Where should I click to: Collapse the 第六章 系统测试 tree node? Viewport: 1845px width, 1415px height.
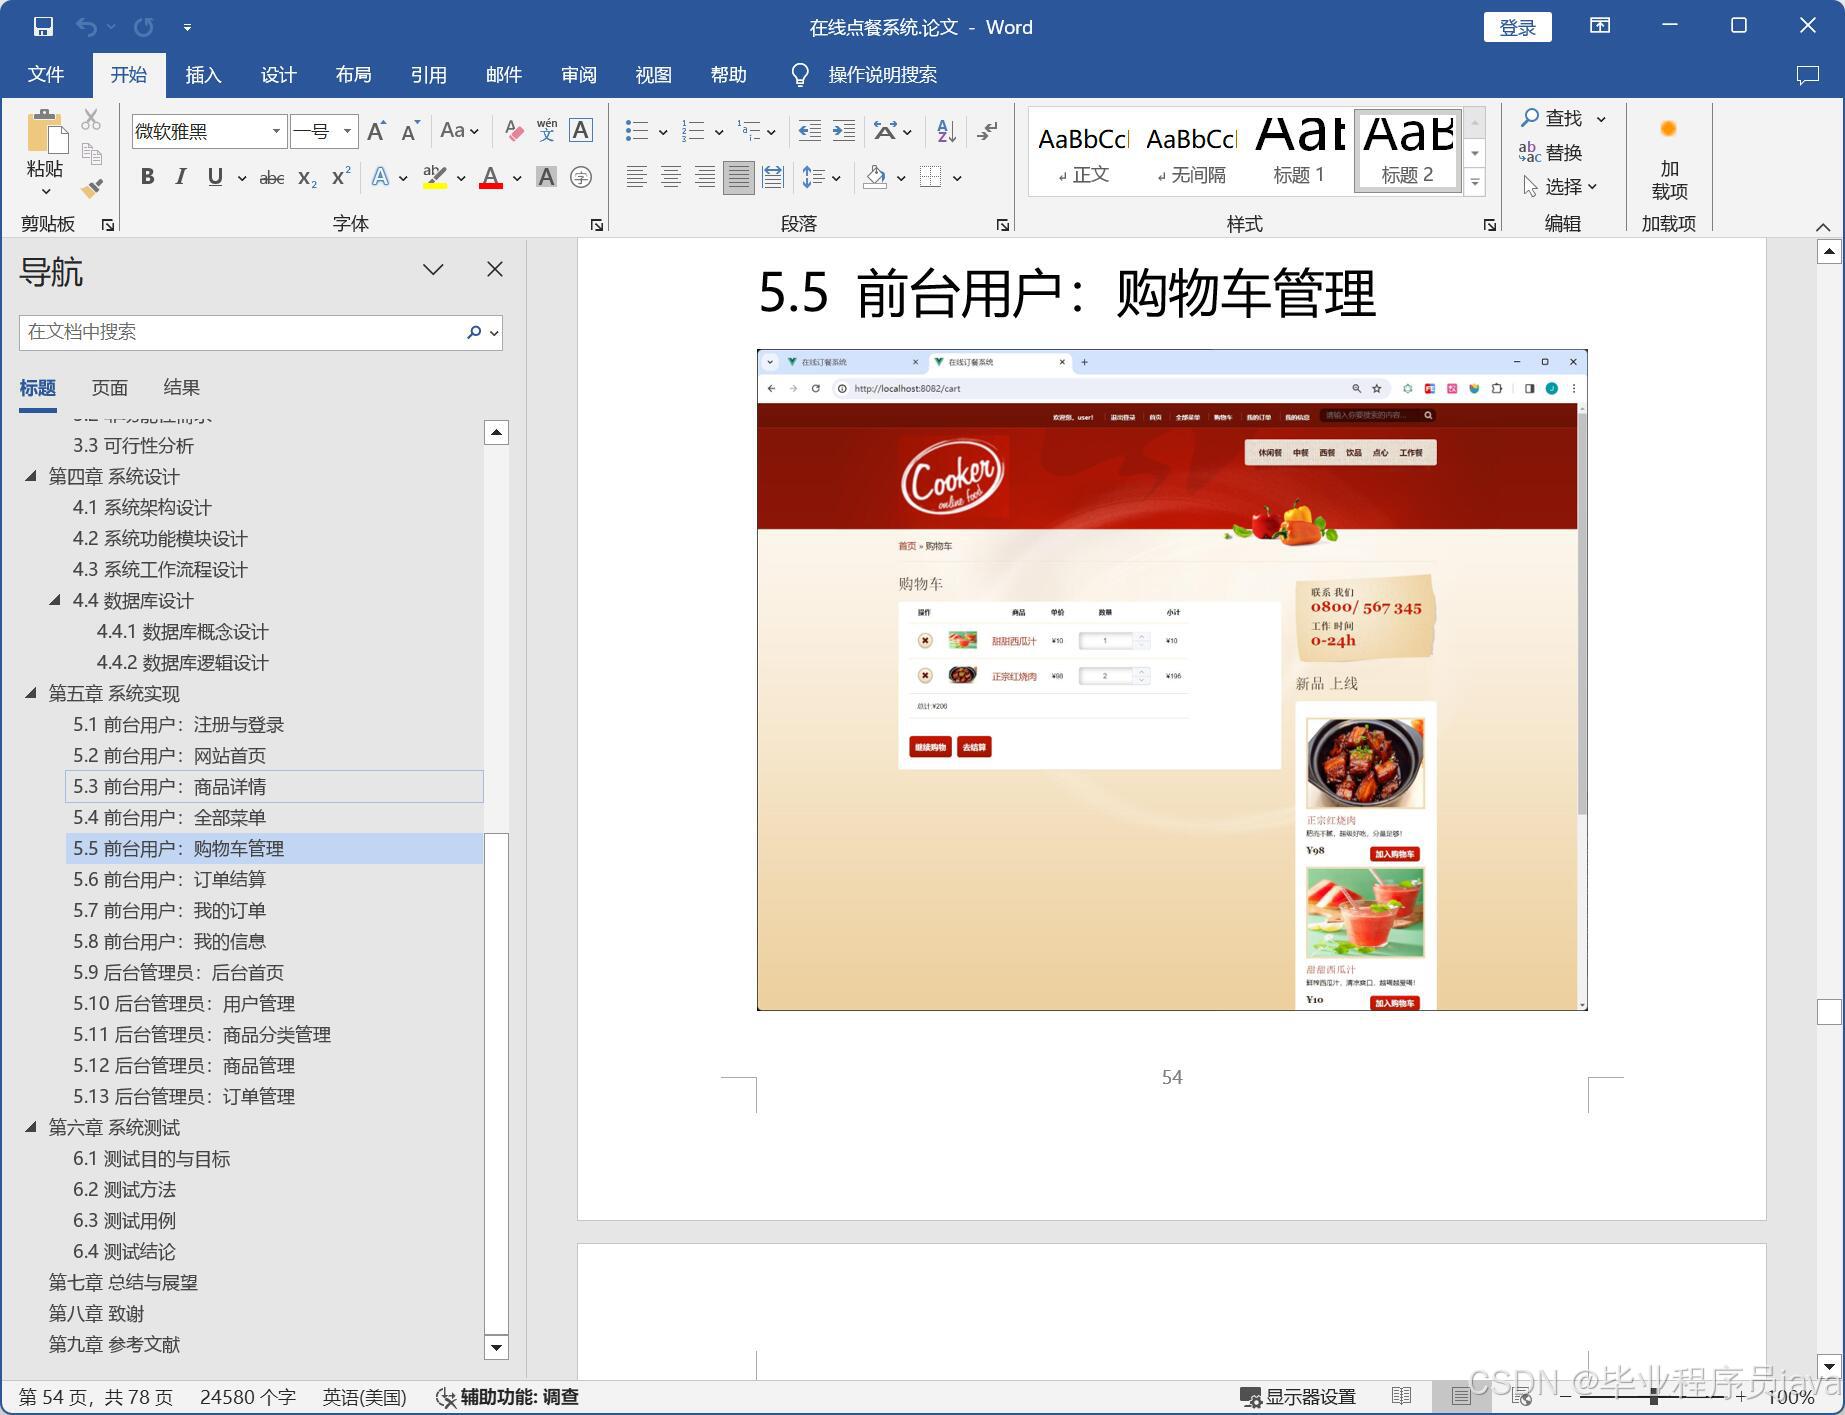(31, 1127)
